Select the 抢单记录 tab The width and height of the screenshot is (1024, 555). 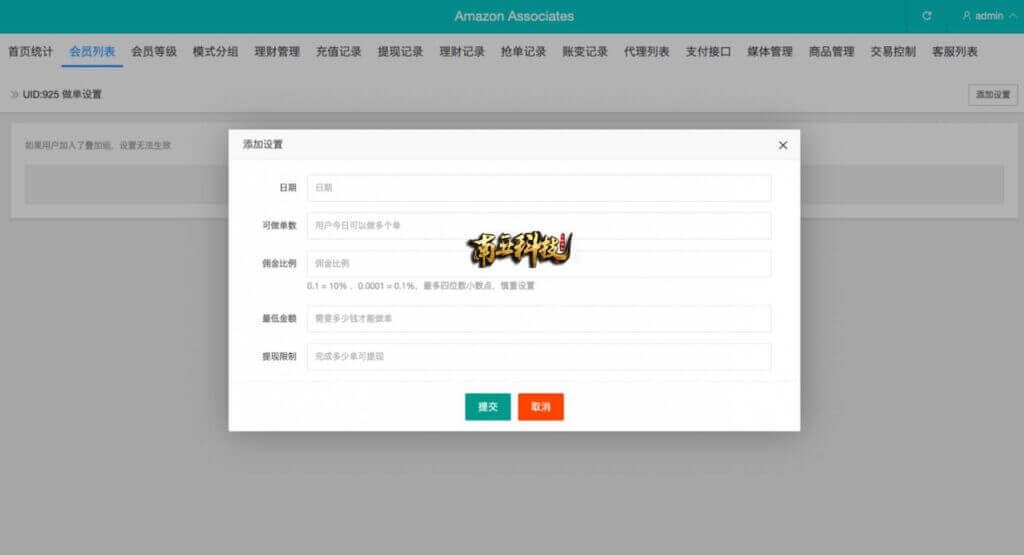click(523, 52)
